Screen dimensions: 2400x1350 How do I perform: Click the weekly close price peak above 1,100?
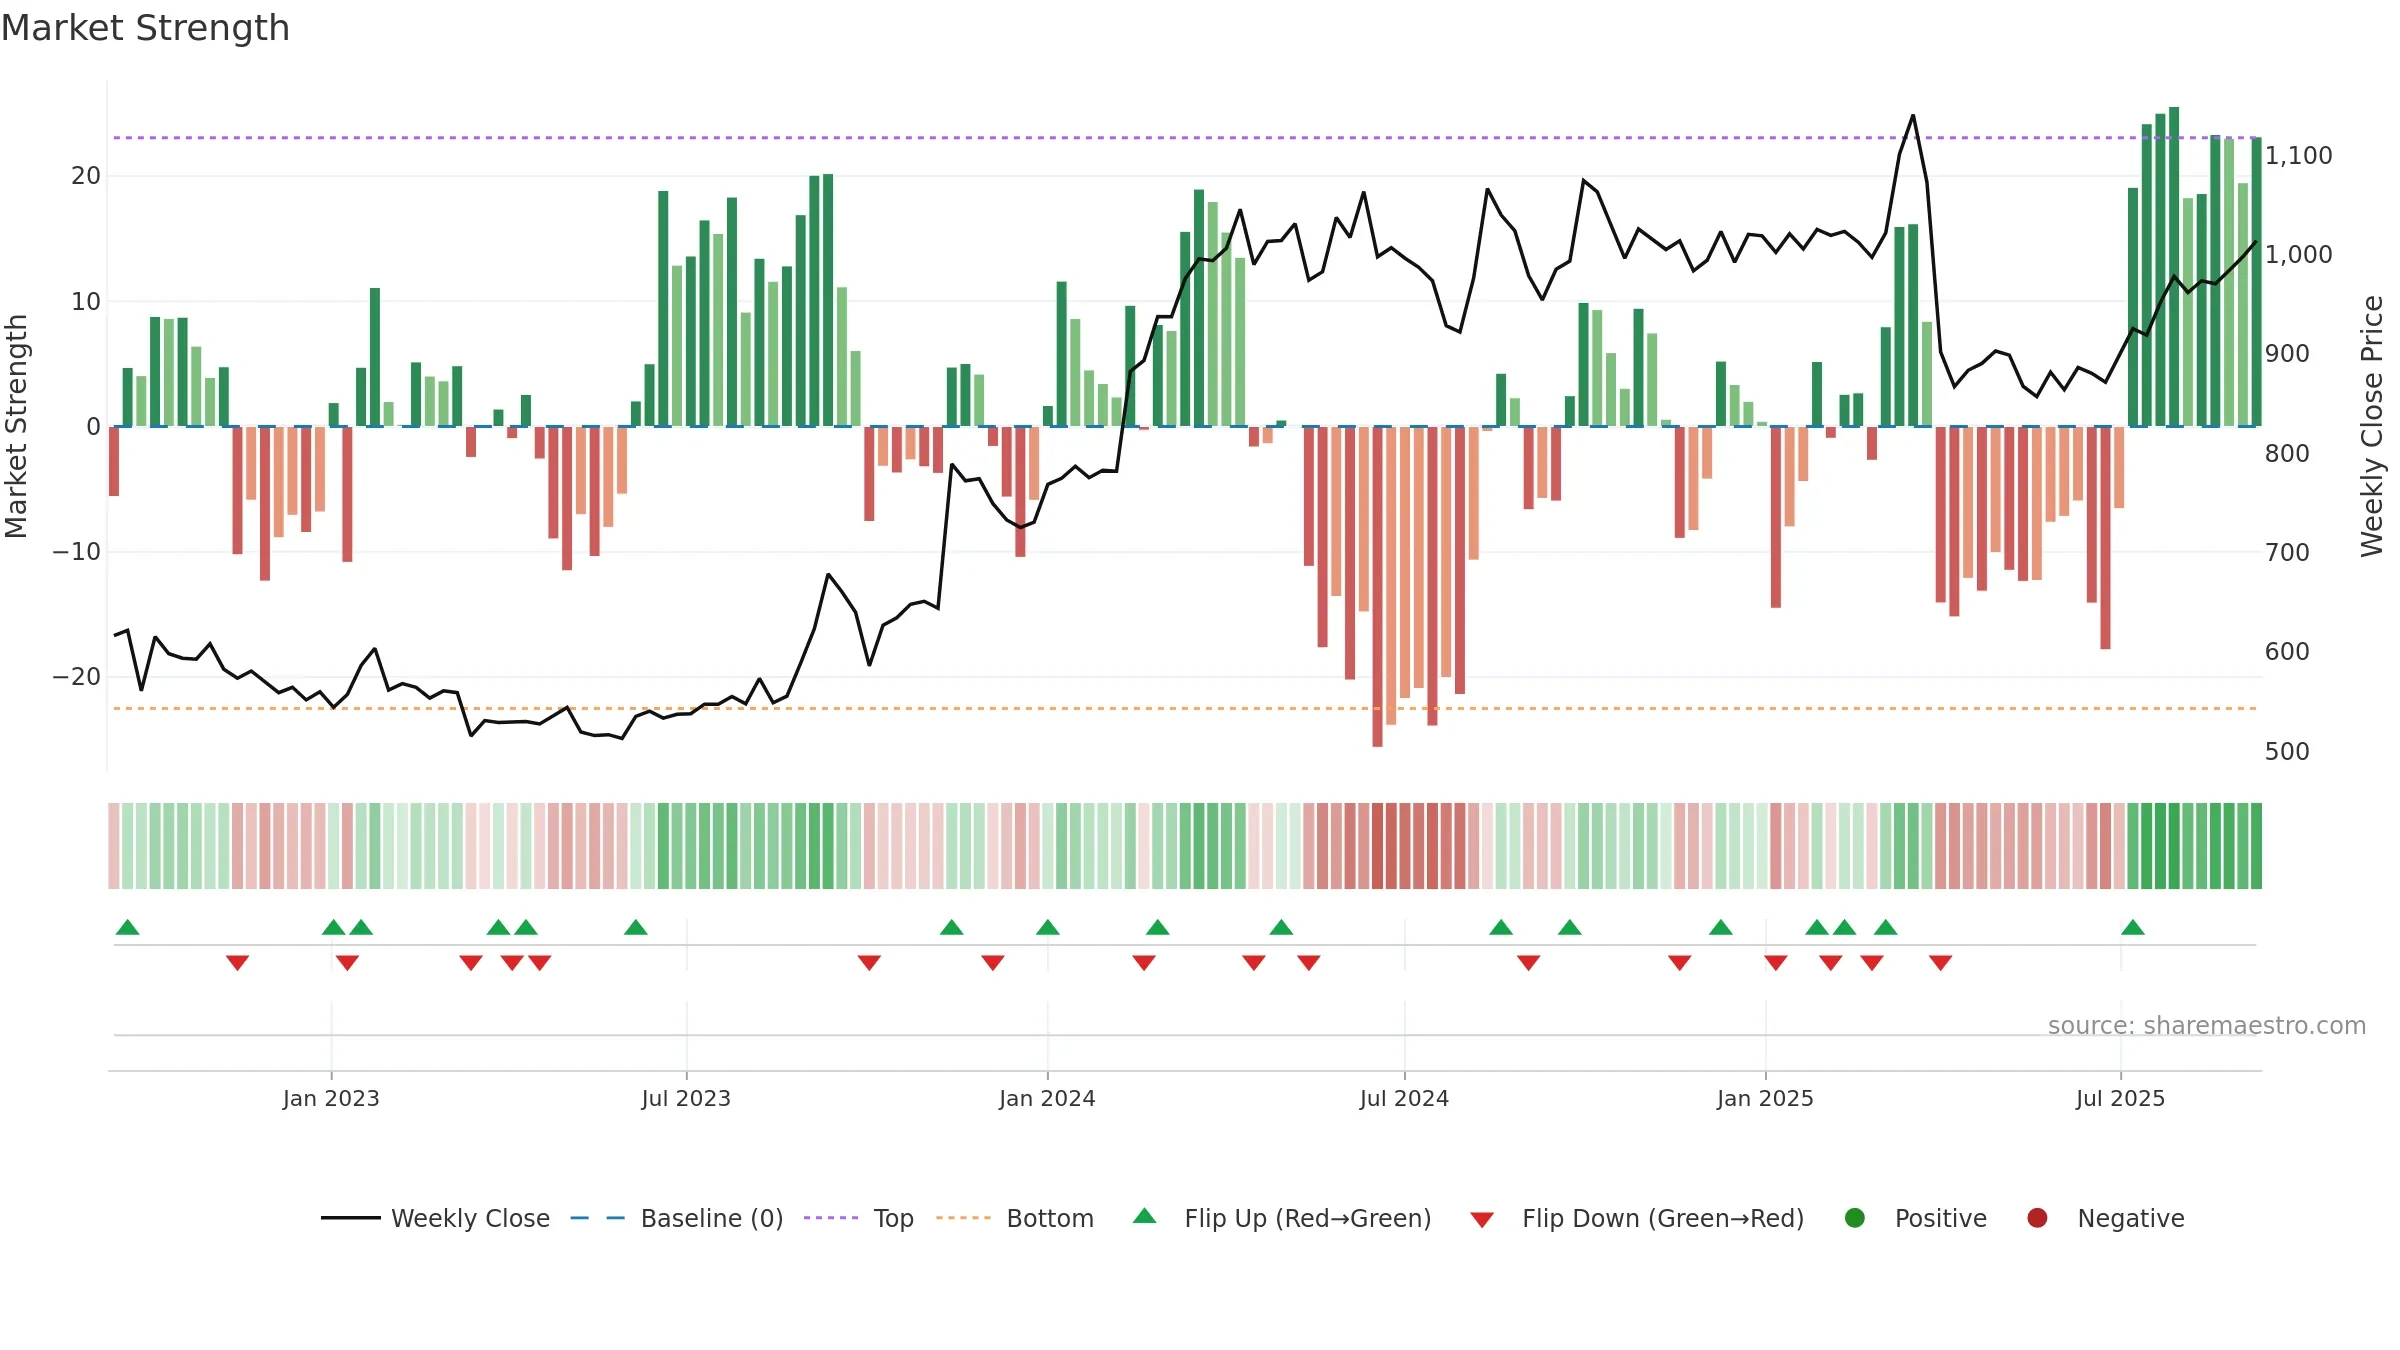click(1913, 116)
